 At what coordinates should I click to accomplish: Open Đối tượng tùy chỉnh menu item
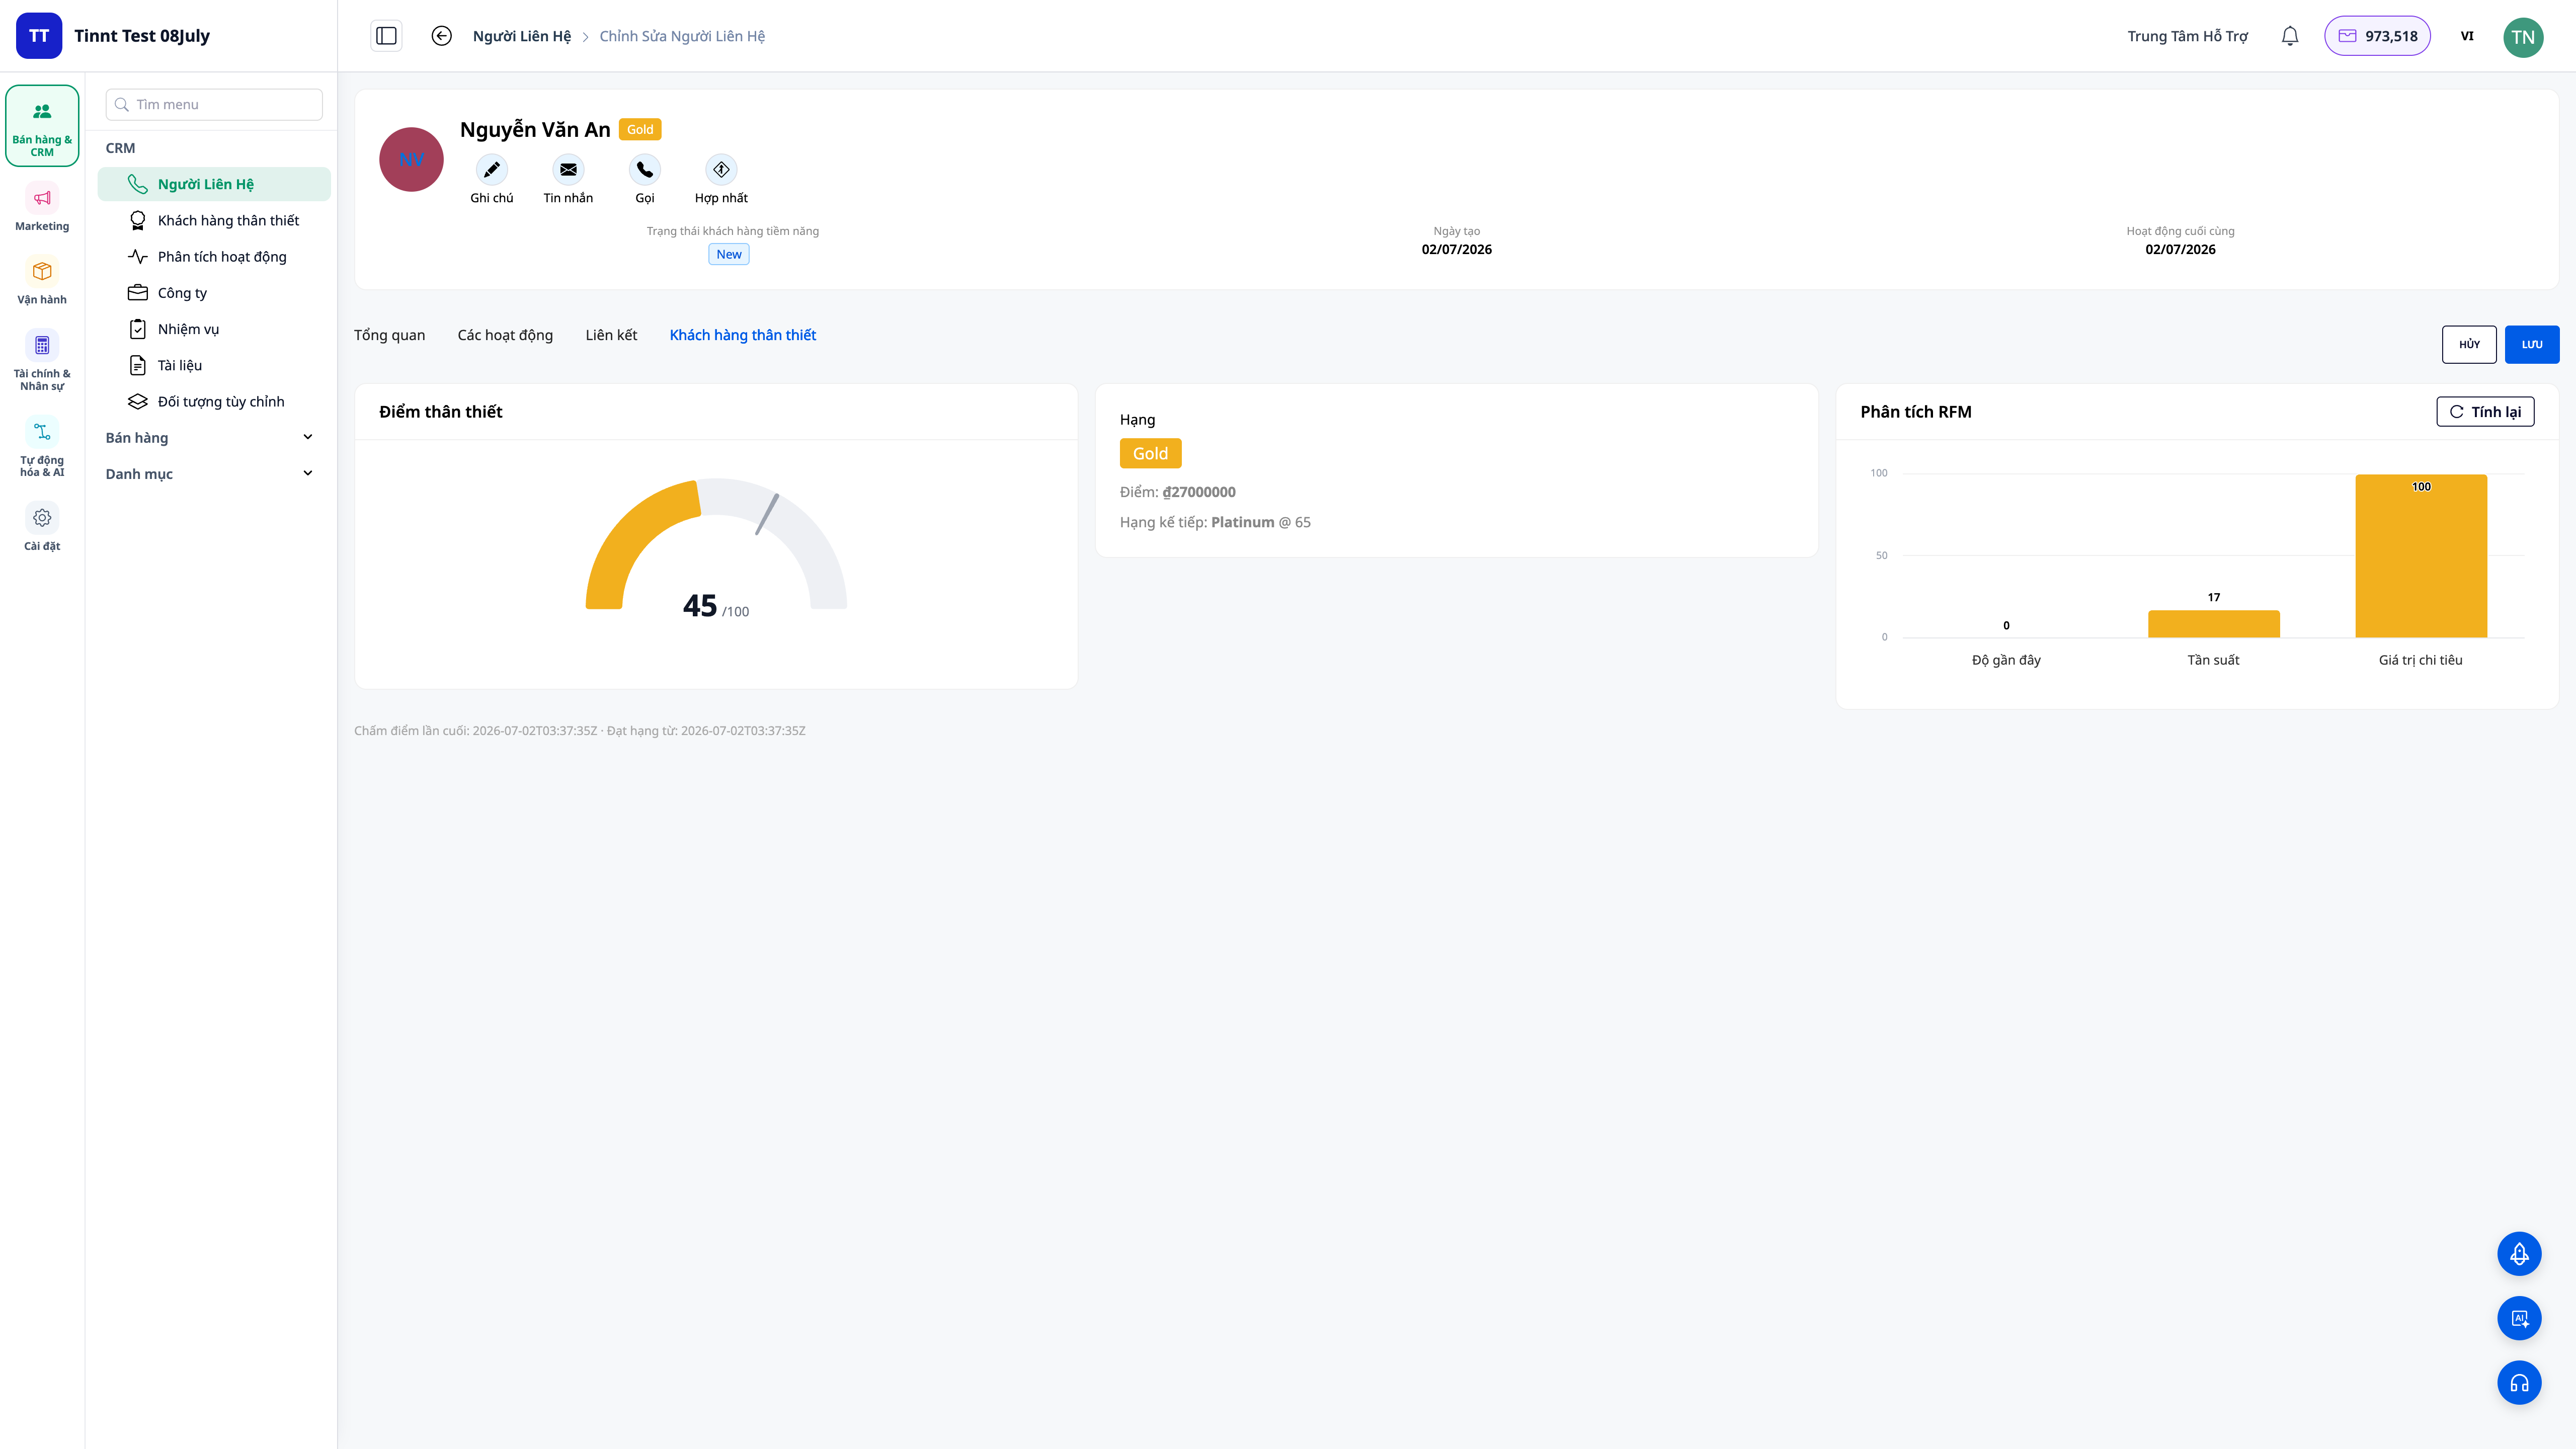point(214,401)
